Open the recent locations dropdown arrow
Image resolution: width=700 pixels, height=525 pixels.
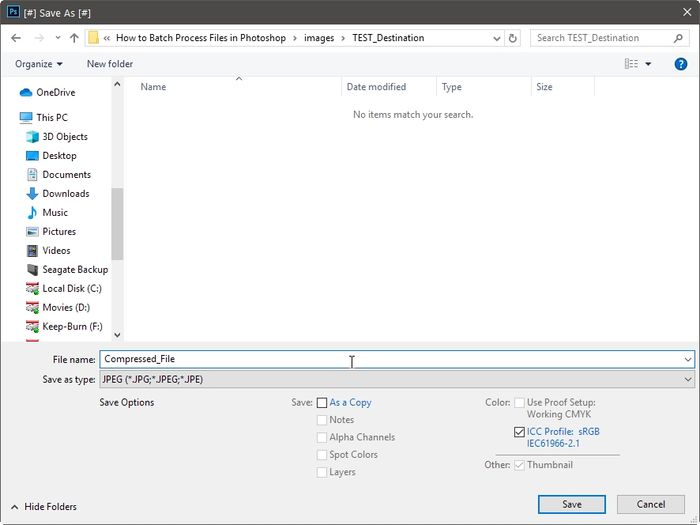(x=58, y=38)
